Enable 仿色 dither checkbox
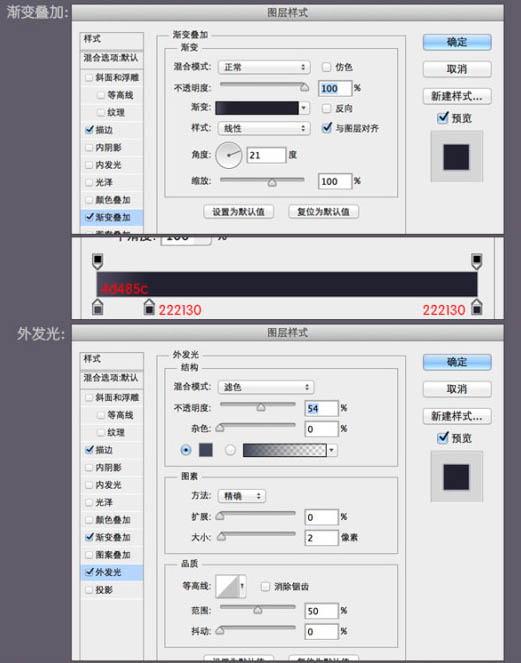The width and height of the screenshot is (521, 663). [x=326, y=67]
